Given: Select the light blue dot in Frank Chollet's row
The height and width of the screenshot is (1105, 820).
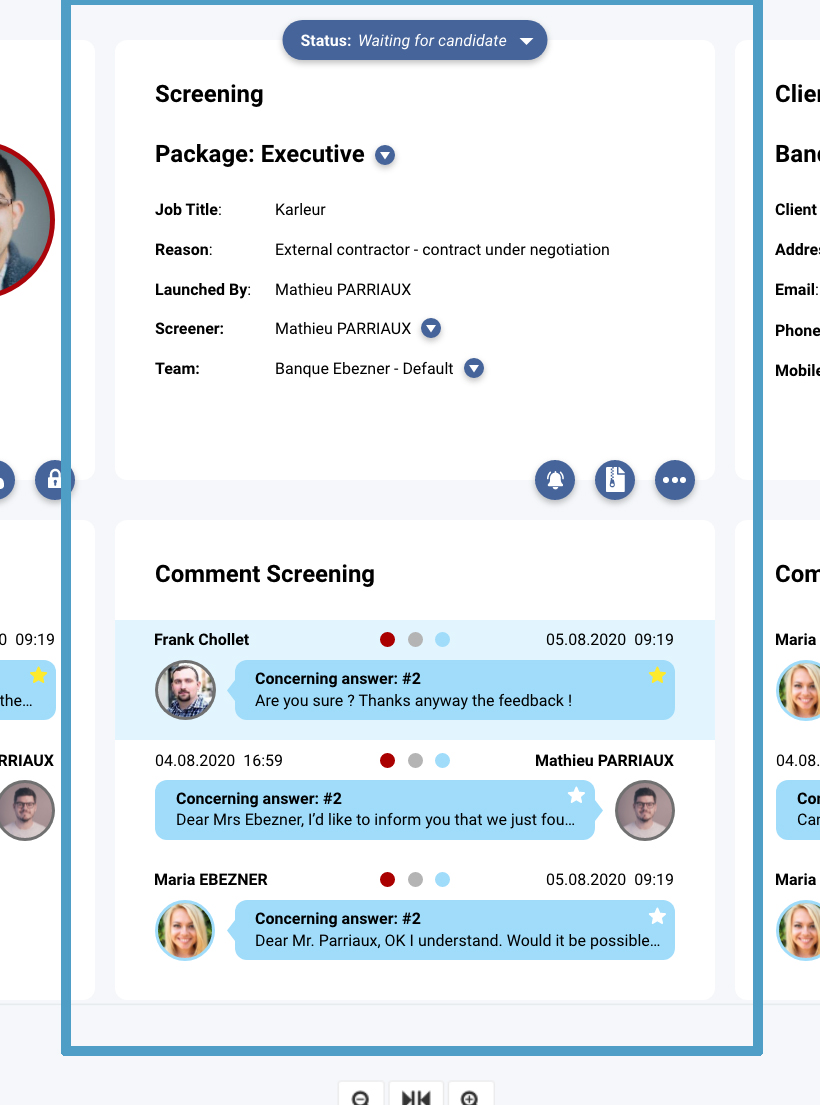Looking at the screenshot, I should pyautogui.click(x=442, y=639).
